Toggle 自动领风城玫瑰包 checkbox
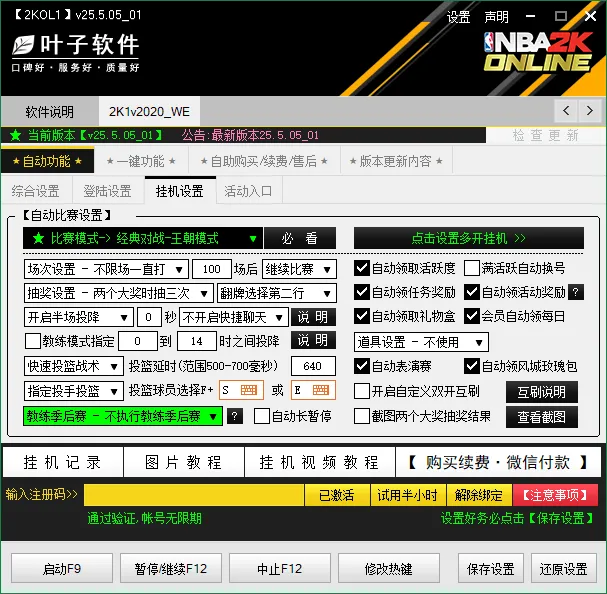Viewport: 607px width, 594px height. [x=472, y=366]
